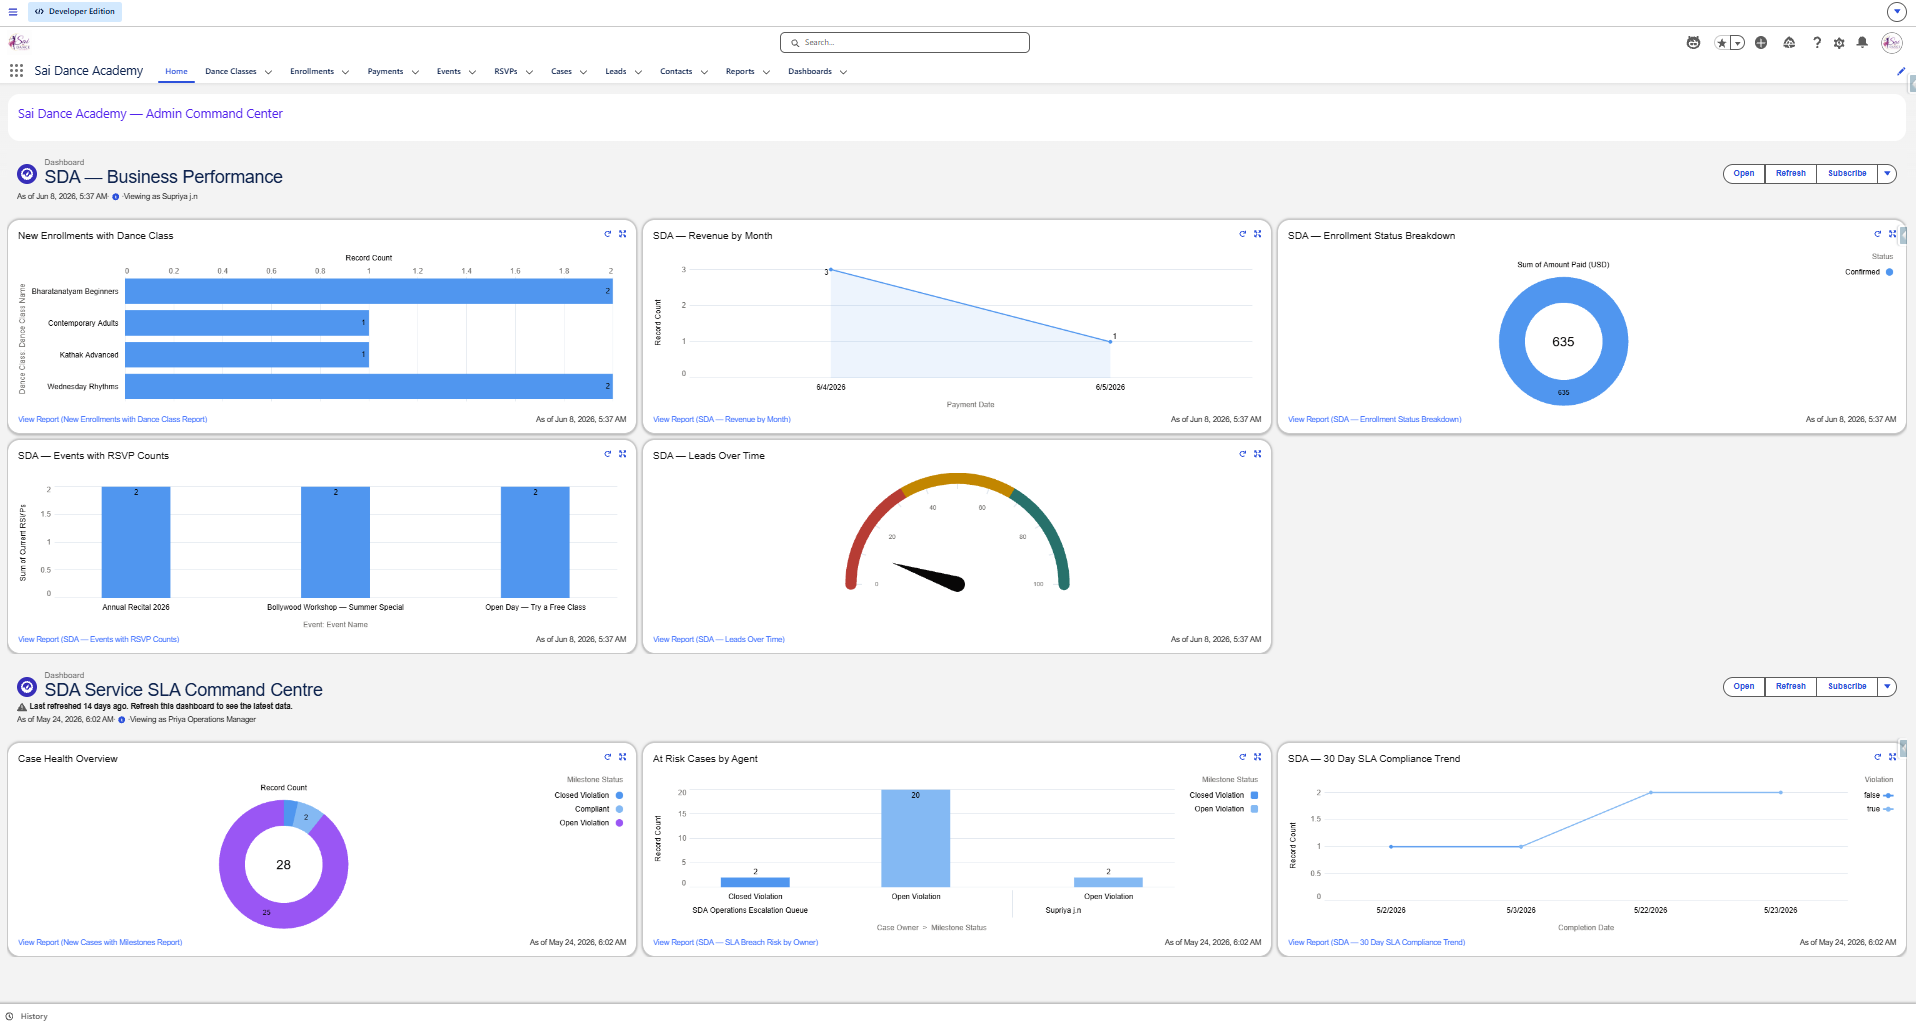Click Refresh on SLA Command Centre dashboard
This screenshot has width=1916, height=1028.
1791,687
